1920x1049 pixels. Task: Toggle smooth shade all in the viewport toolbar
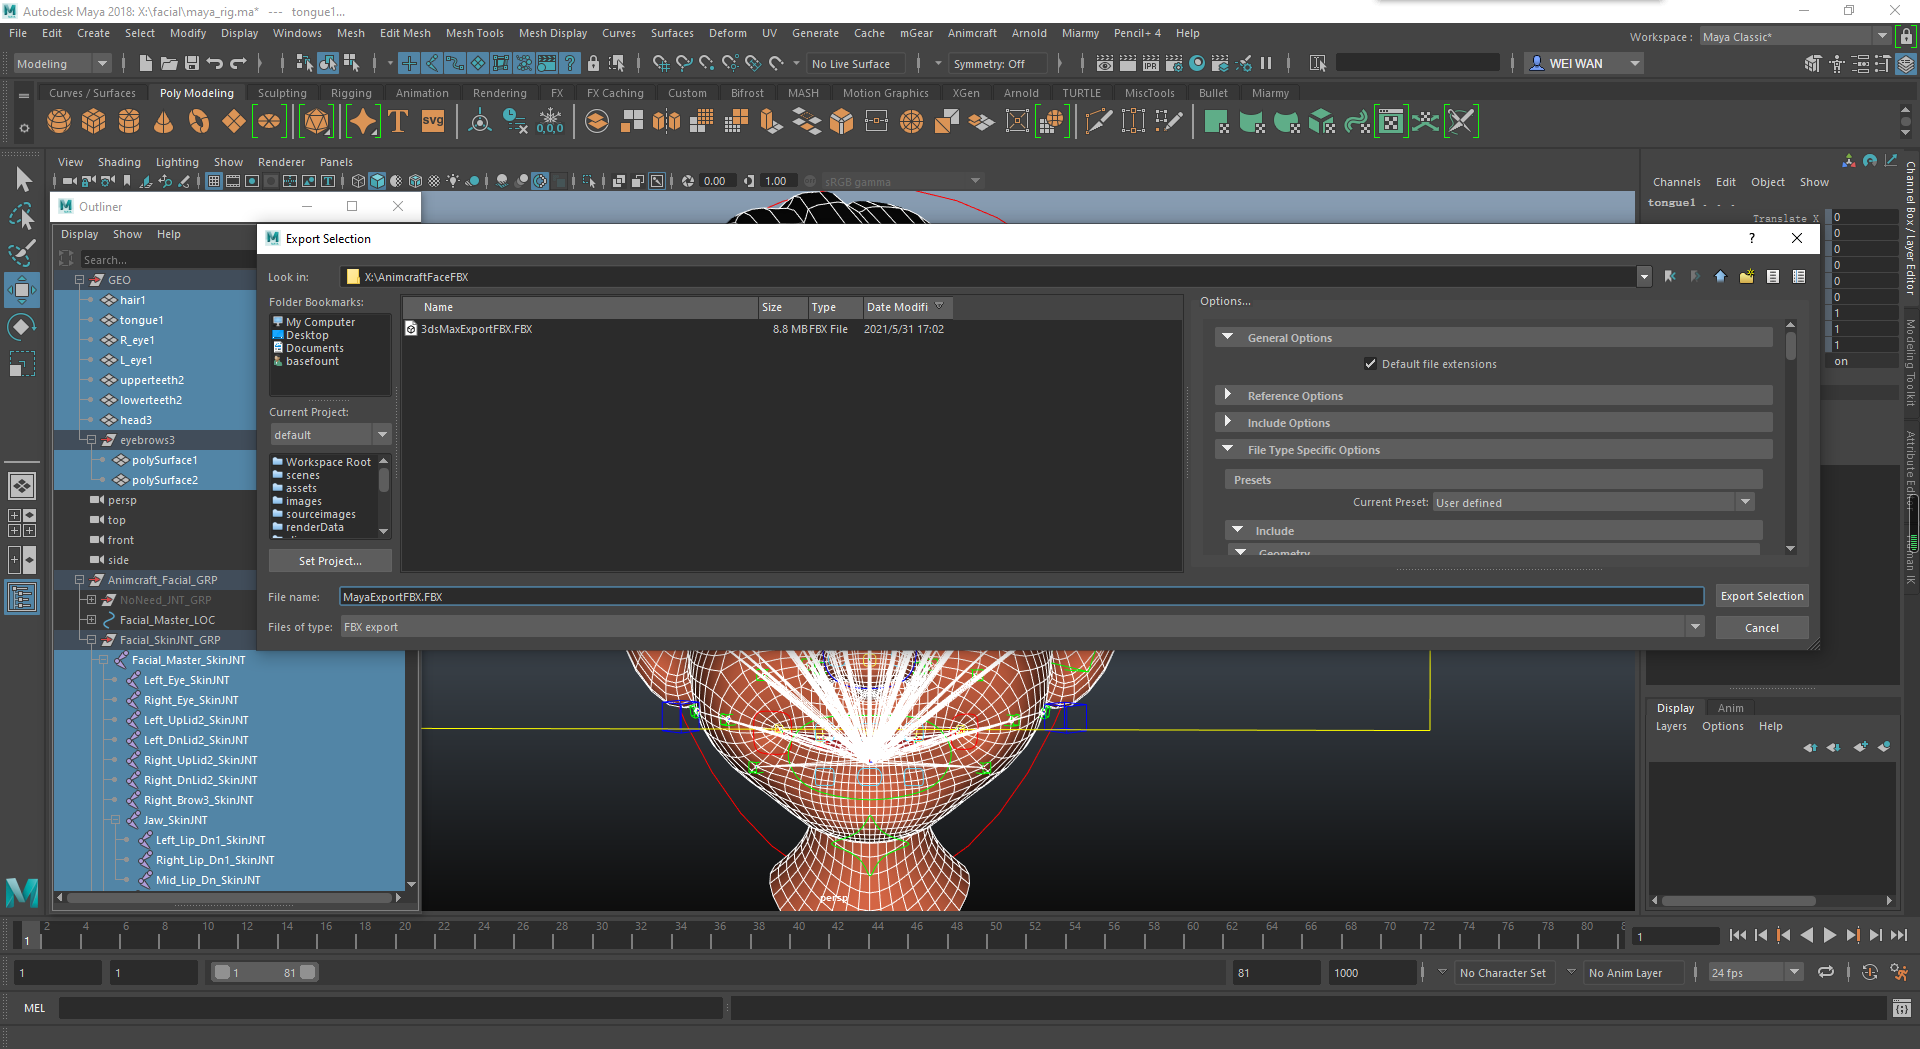tap(377, 181)
